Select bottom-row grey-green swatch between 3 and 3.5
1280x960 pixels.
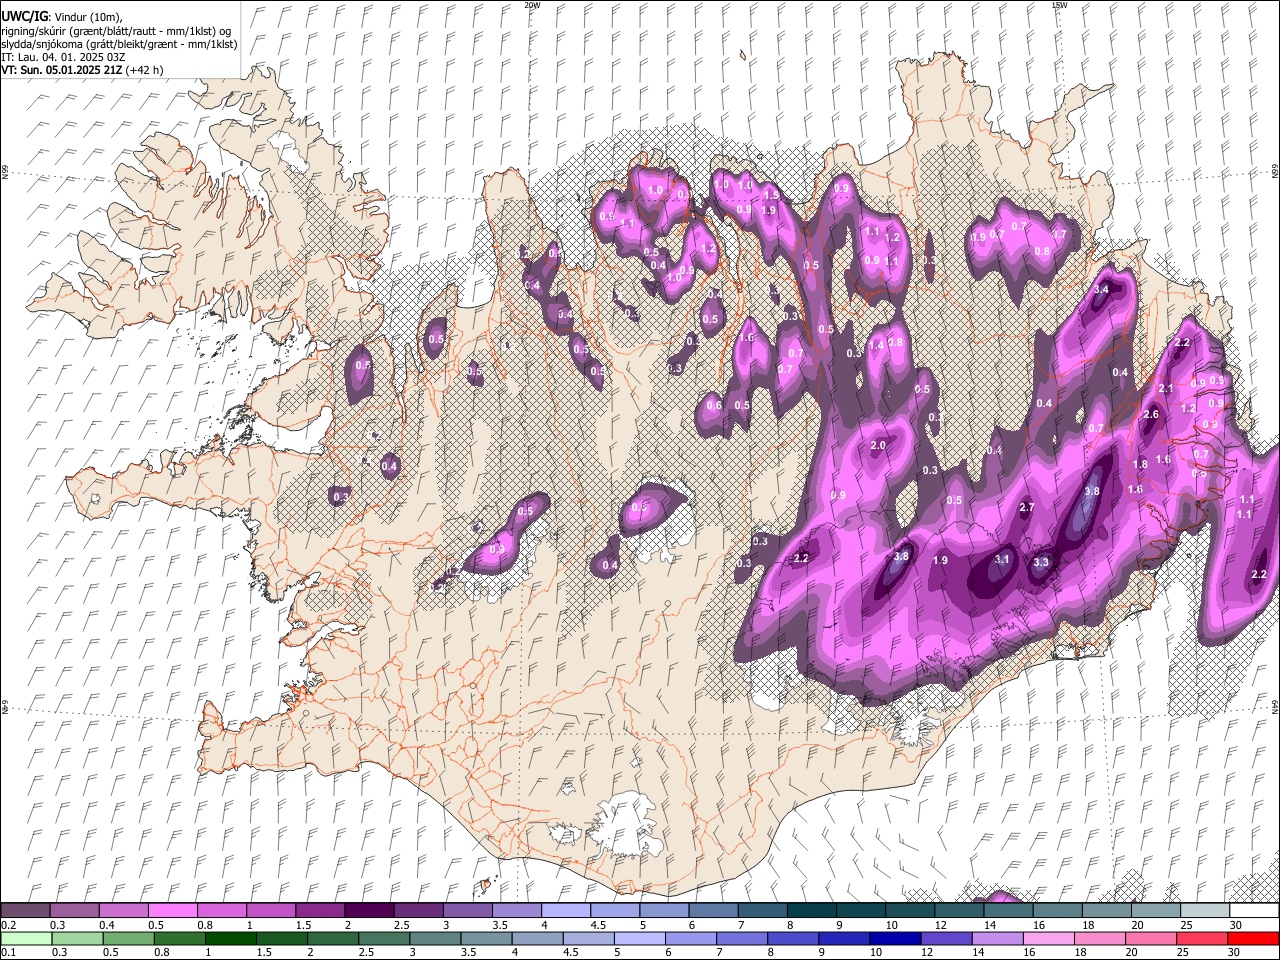435,938
